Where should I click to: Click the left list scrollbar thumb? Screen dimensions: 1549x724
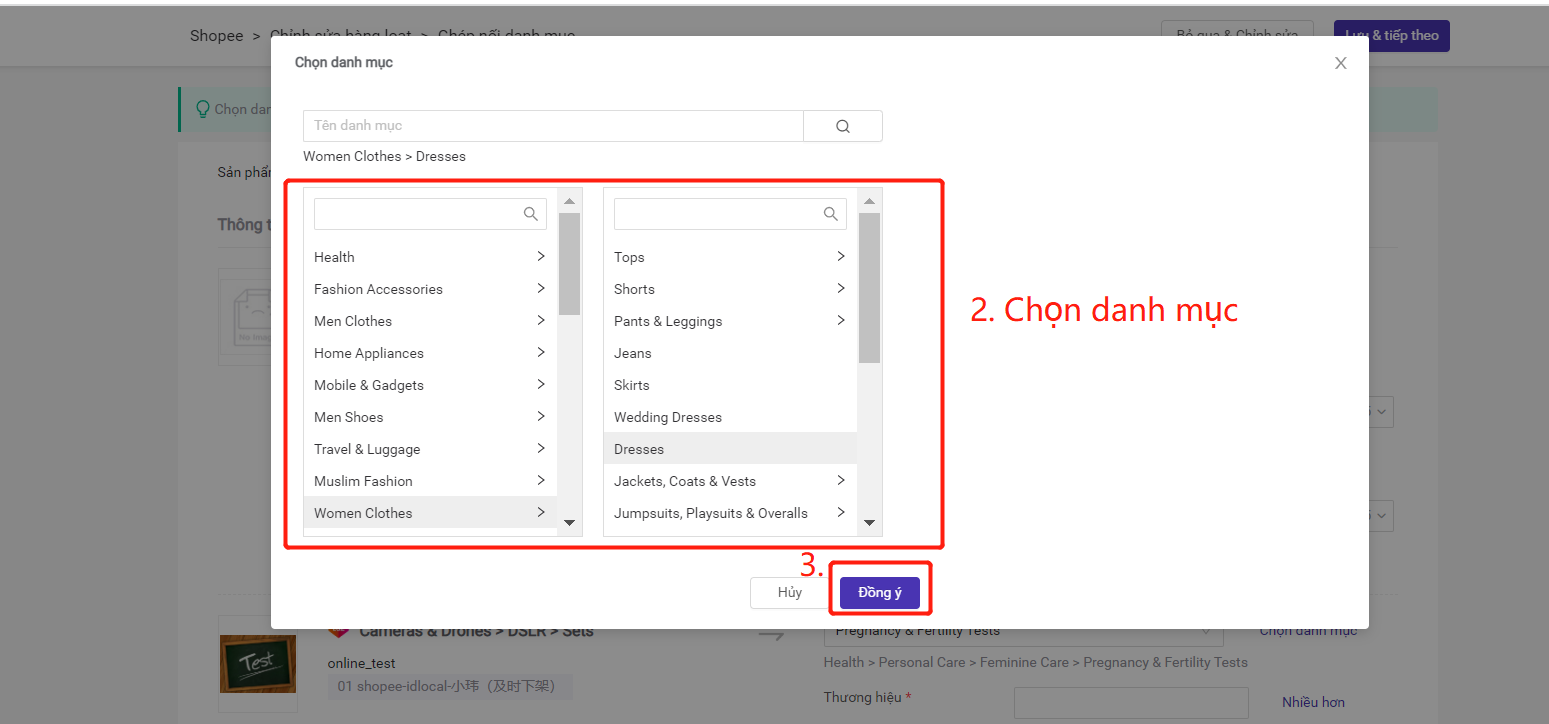click(569, 264)
